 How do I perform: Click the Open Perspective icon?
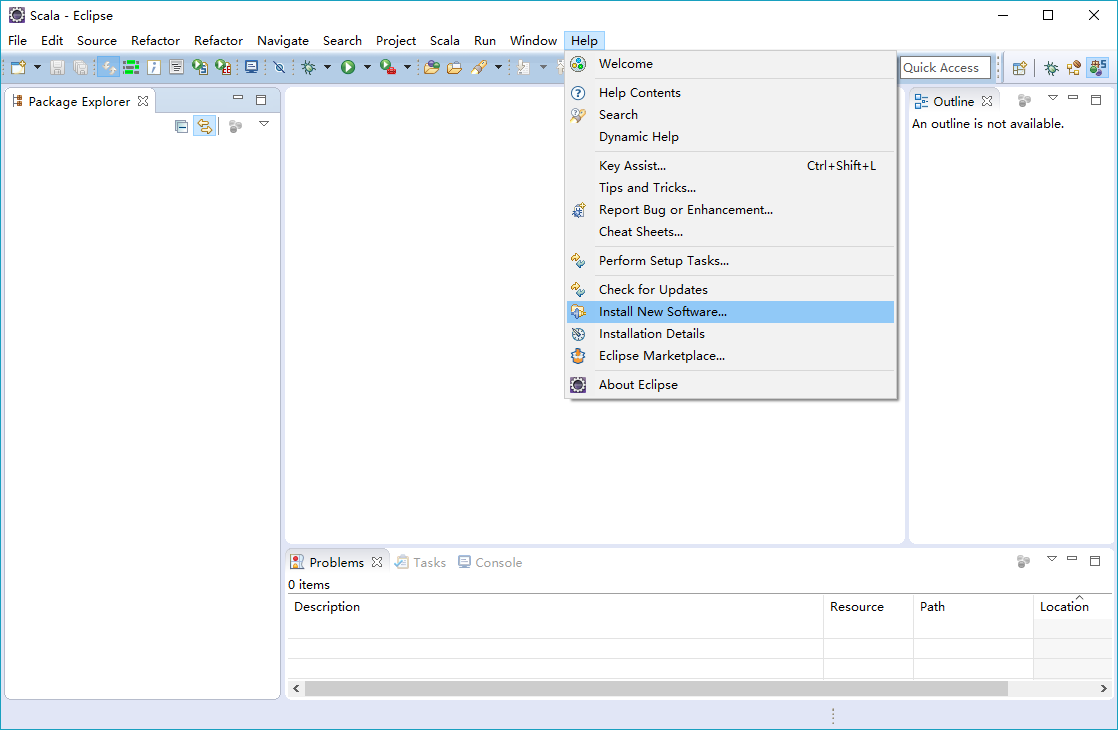point(1019,68)
